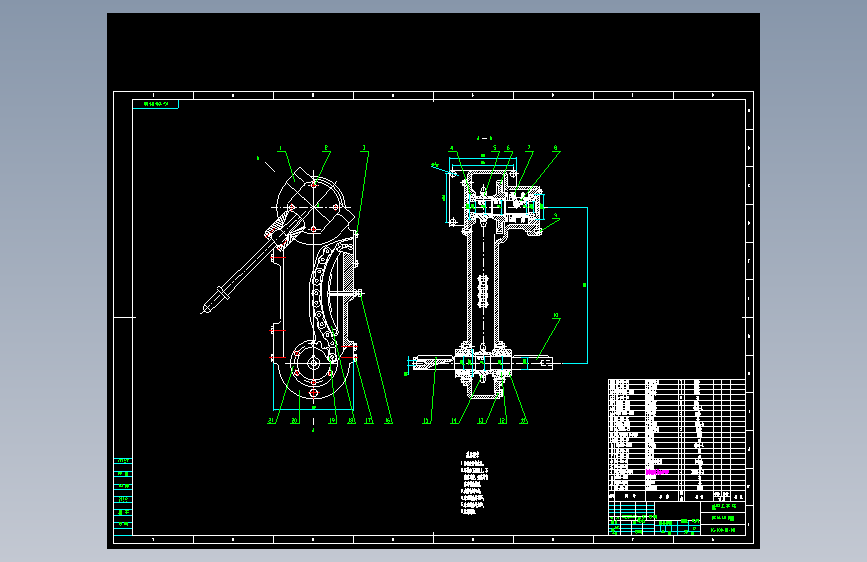This screenshot has width=867, height=562.
Task: Select part balloon number 10
Action: point(556,316)
